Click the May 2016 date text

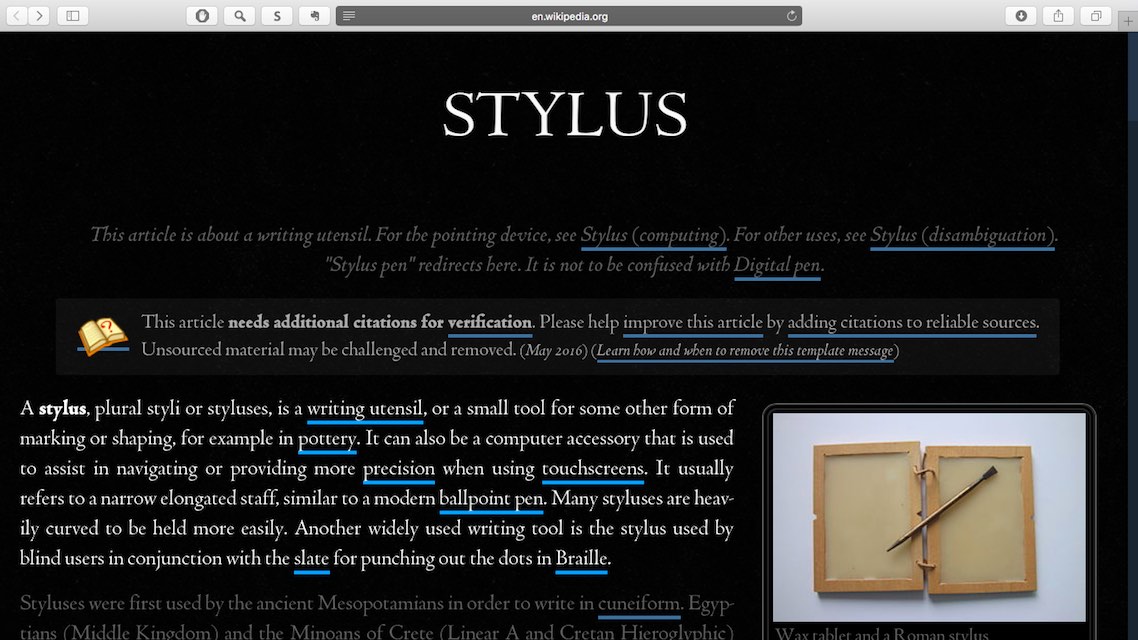554,351
